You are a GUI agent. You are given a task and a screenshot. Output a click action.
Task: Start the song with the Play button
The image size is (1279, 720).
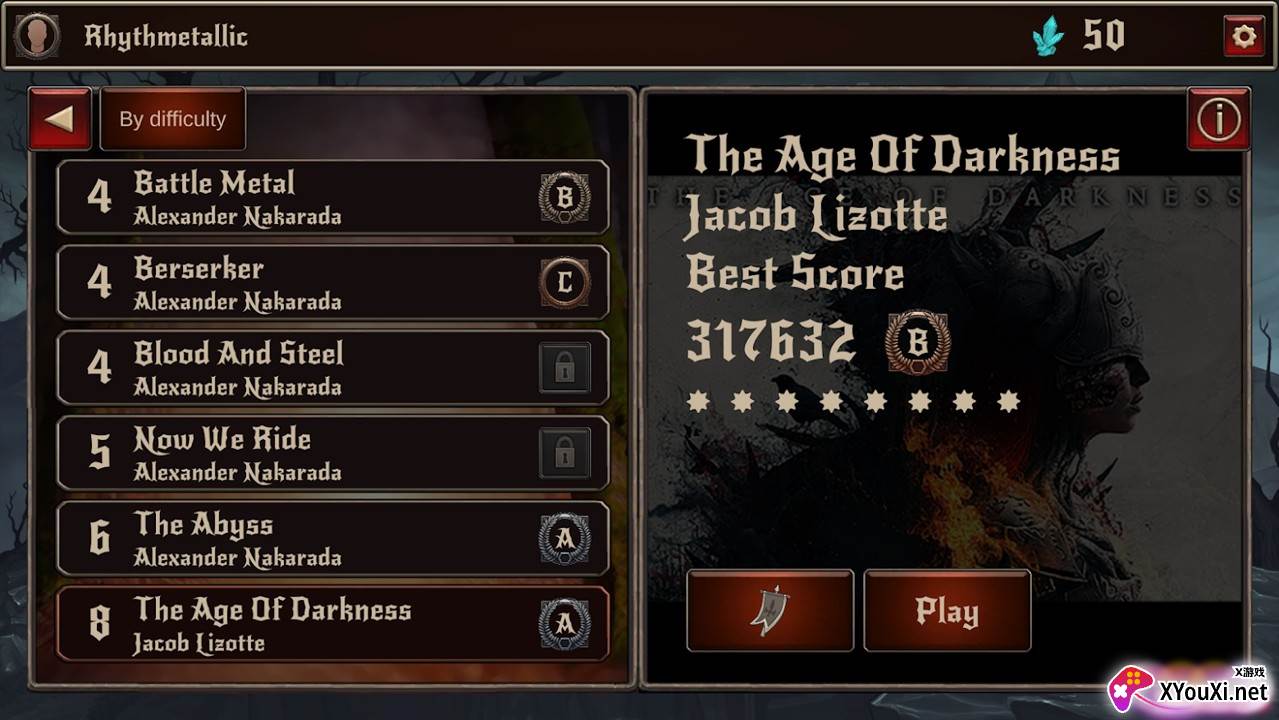point(947,610)
